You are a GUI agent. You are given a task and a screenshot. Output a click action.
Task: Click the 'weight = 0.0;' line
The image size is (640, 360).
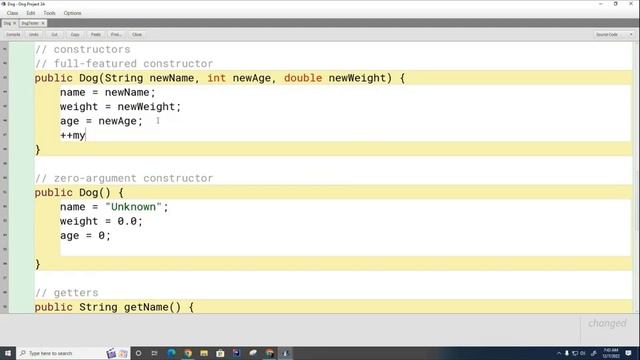(101, 221)
